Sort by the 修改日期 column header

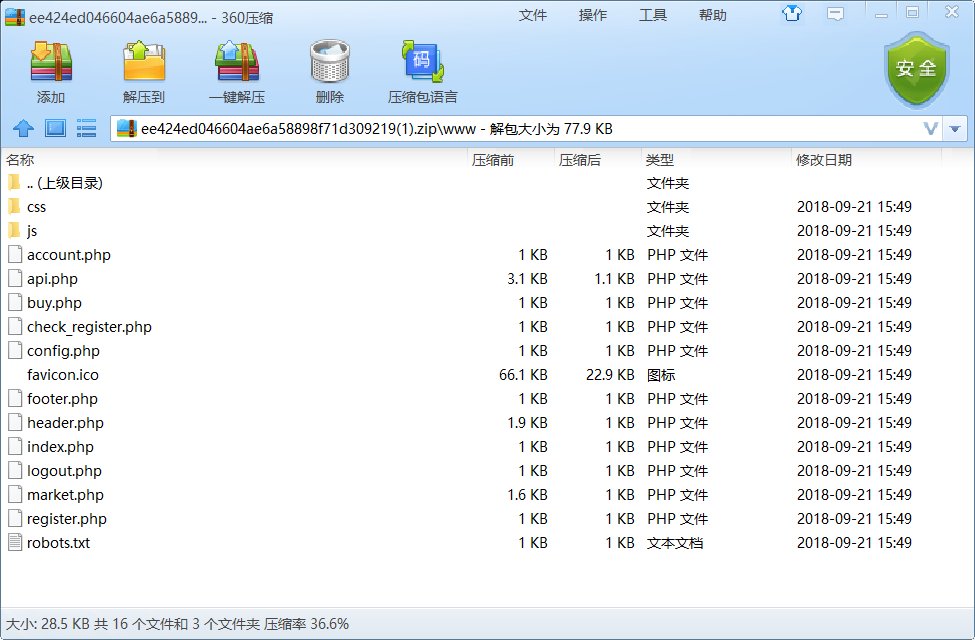(x=824, y=160)
